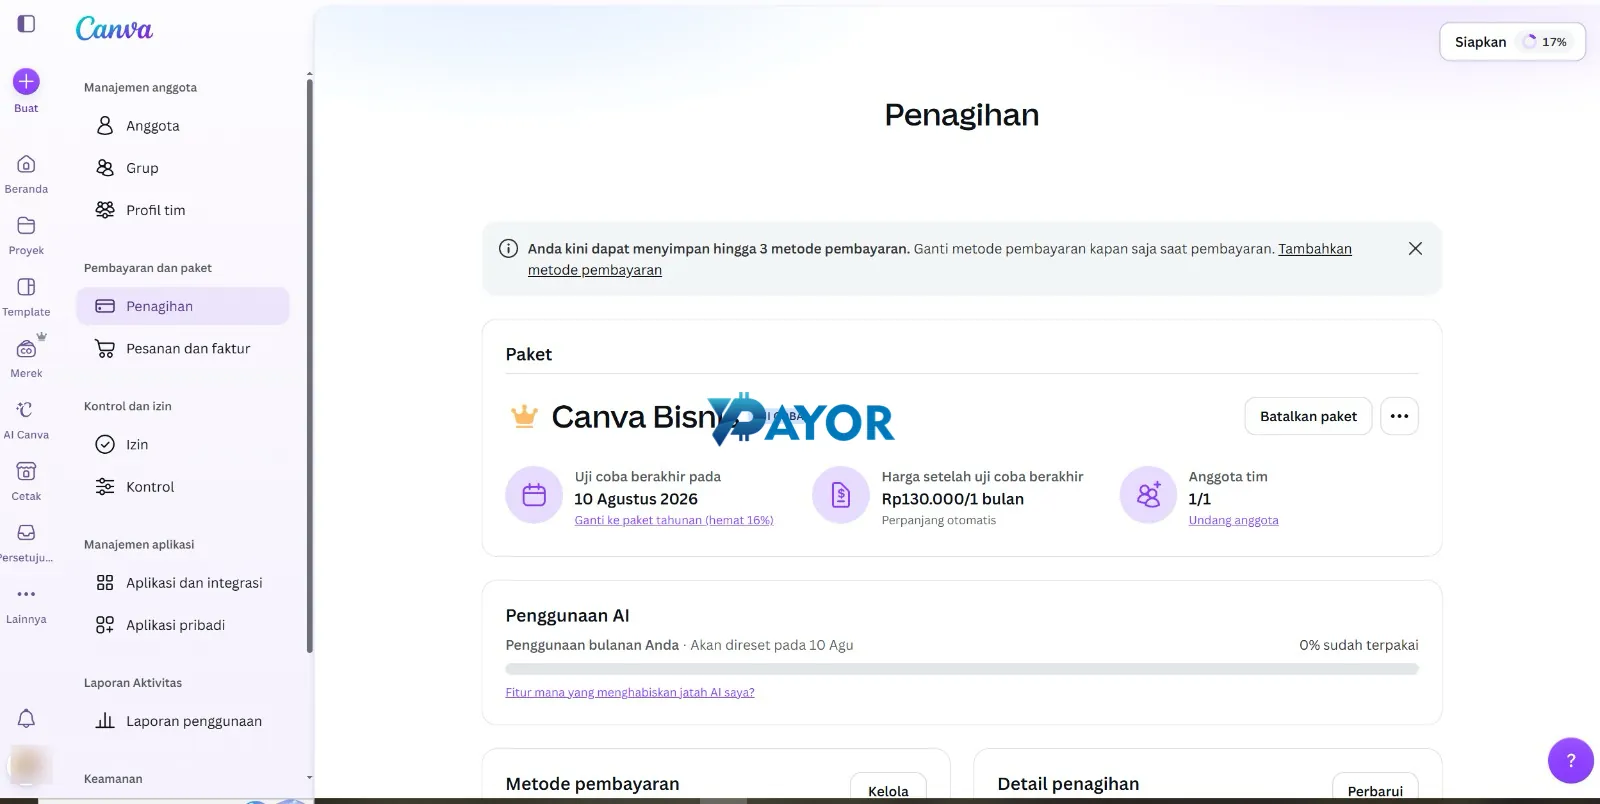The width and height of the screenshot is (1600, 804).
Task: Click the AI usage progress bar
Action: pyautogui.click(x=962, y=669)
